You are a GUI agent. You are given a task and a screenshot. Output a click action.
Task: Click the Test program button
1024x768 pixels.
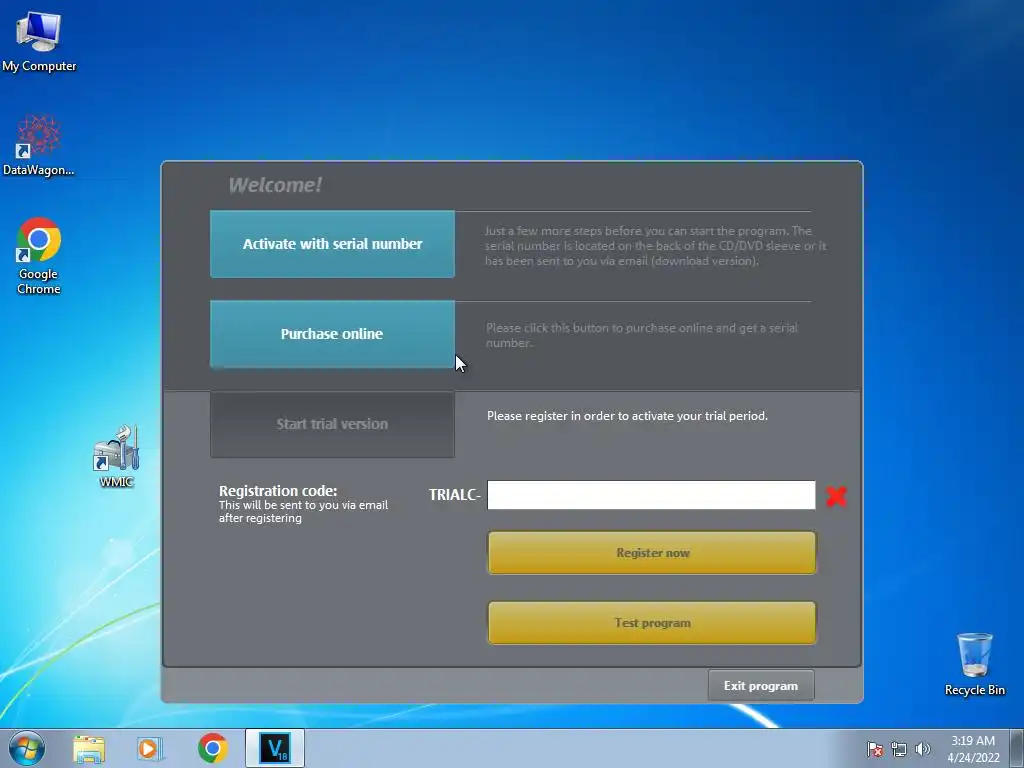pos(652,622)
